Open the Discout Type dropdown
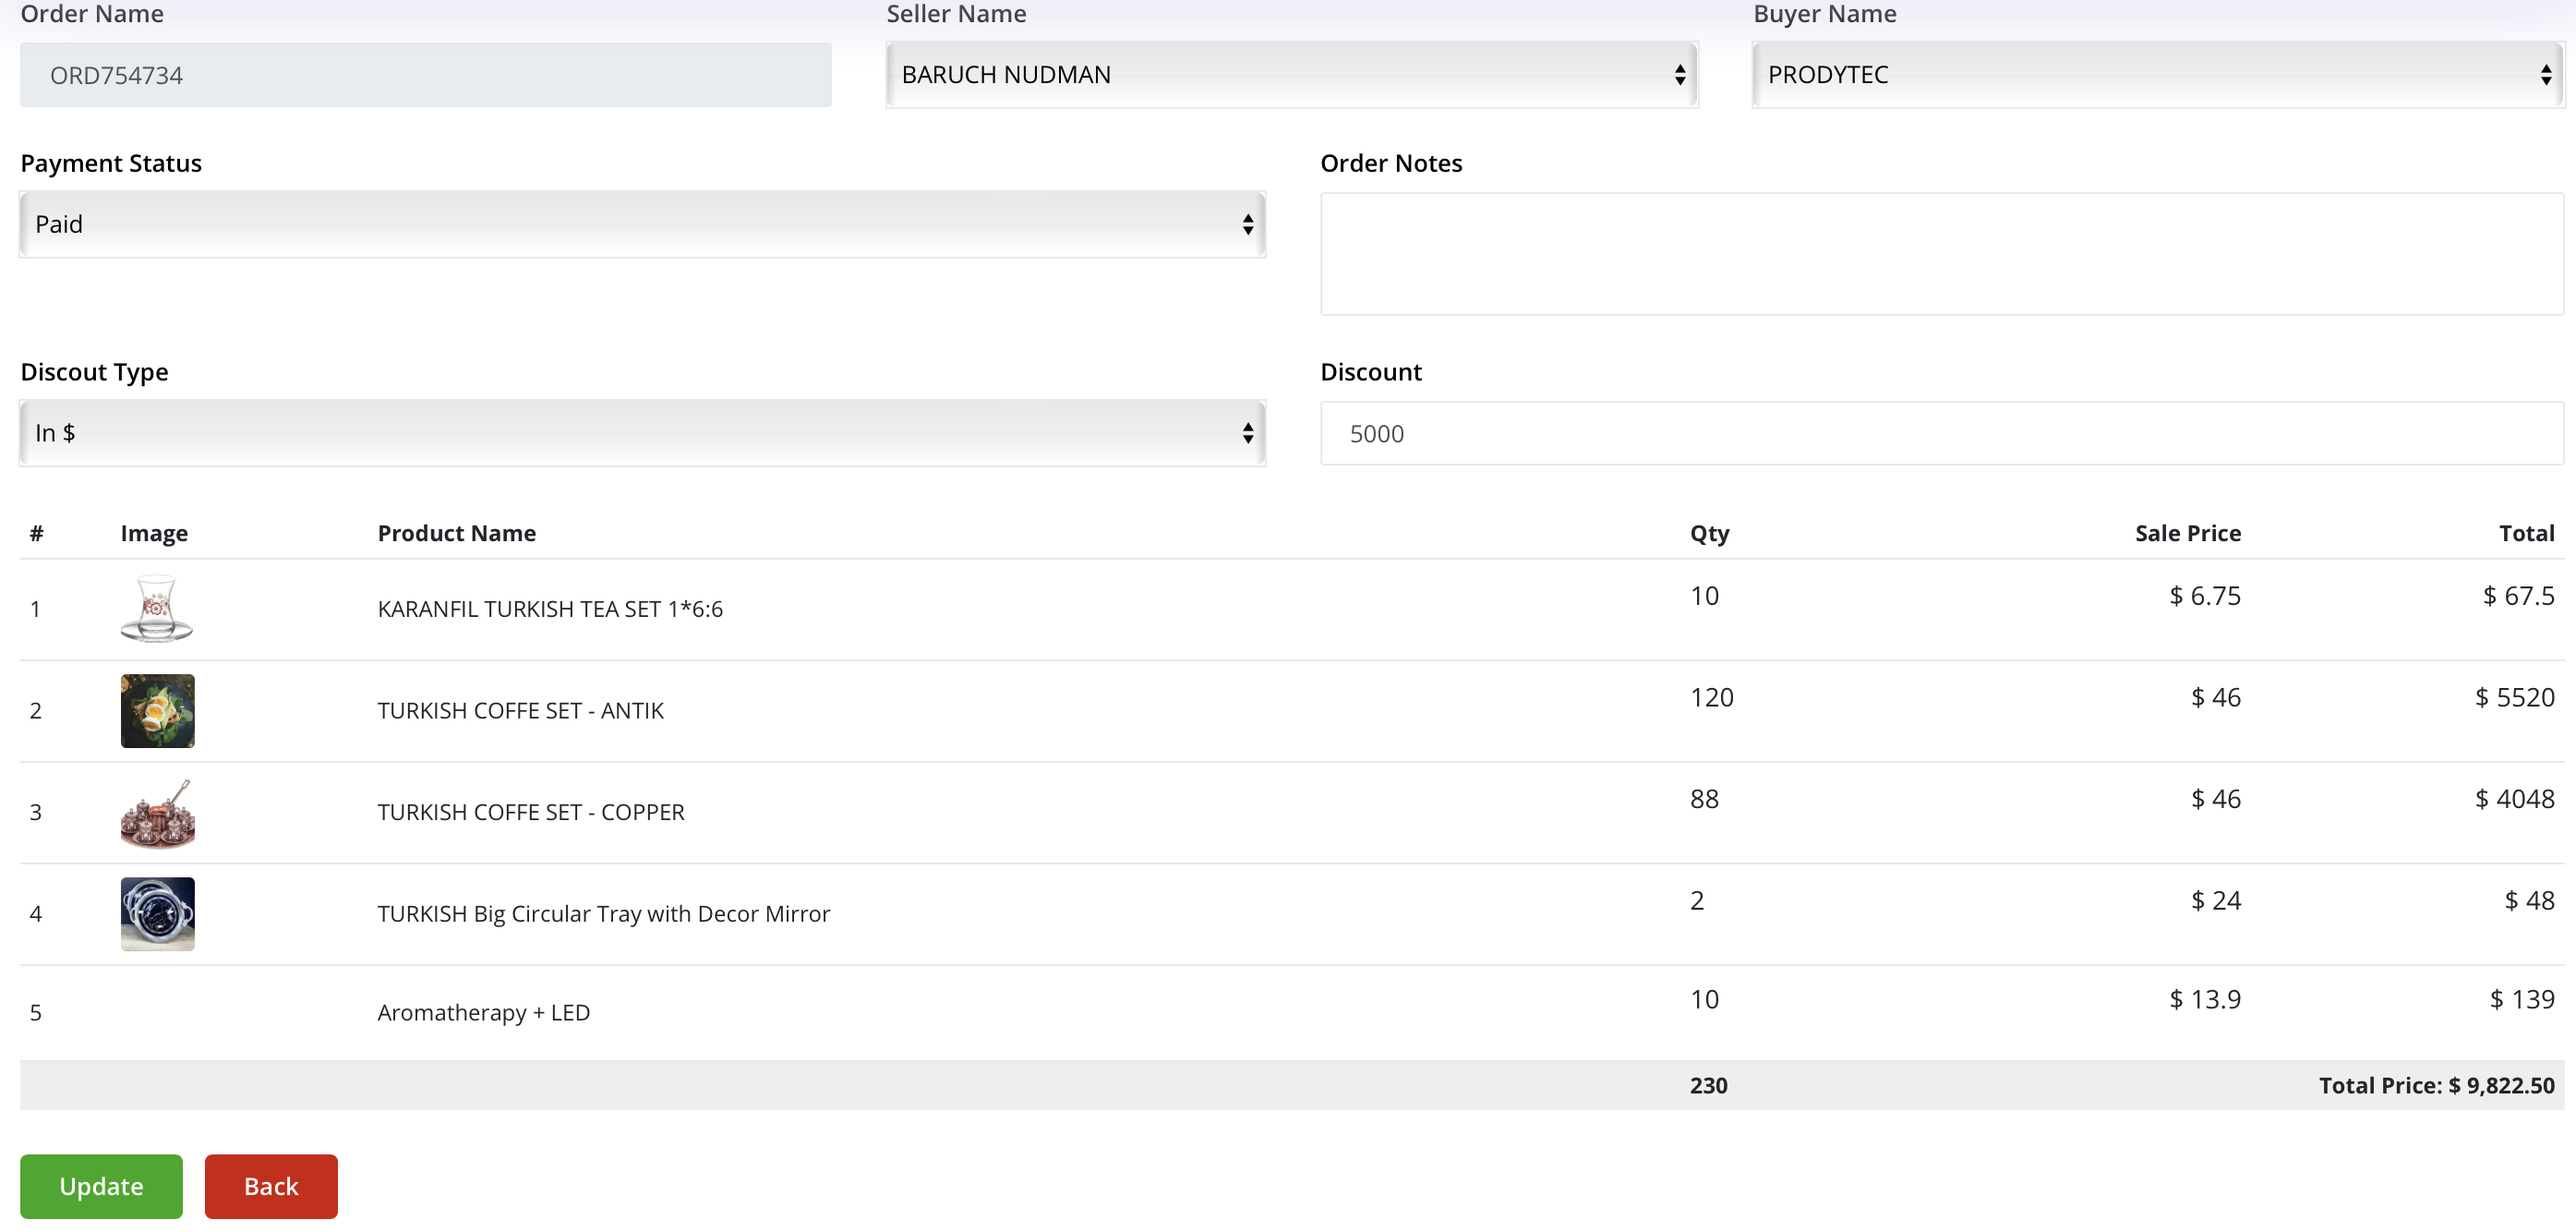The width and height of the screenshot is (2576, 1232). tap(642, 433)
